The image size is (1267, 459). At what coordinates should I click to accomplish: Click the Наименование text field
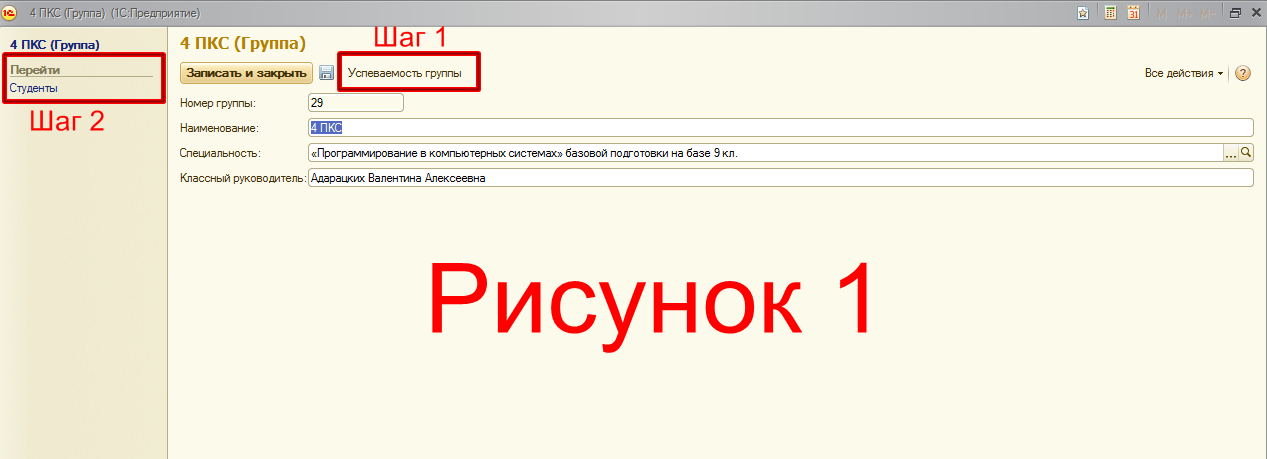(x=780, y=128)
